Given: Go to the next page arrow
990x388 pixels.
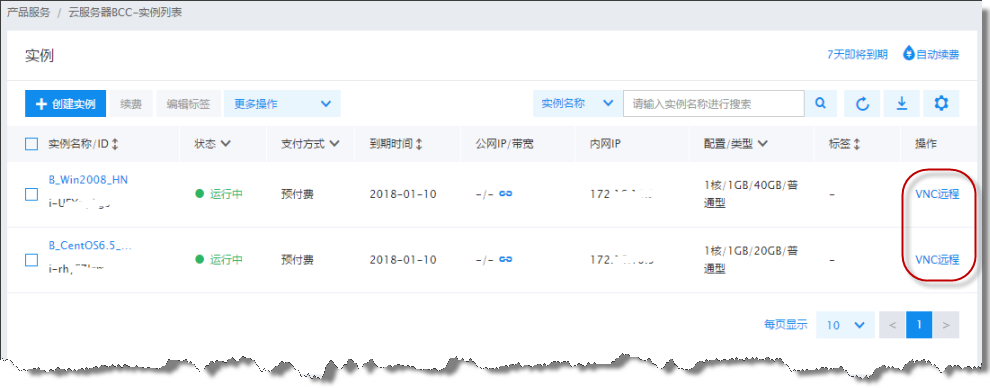Looking at the screenshot, I should (x=946, y=325).
